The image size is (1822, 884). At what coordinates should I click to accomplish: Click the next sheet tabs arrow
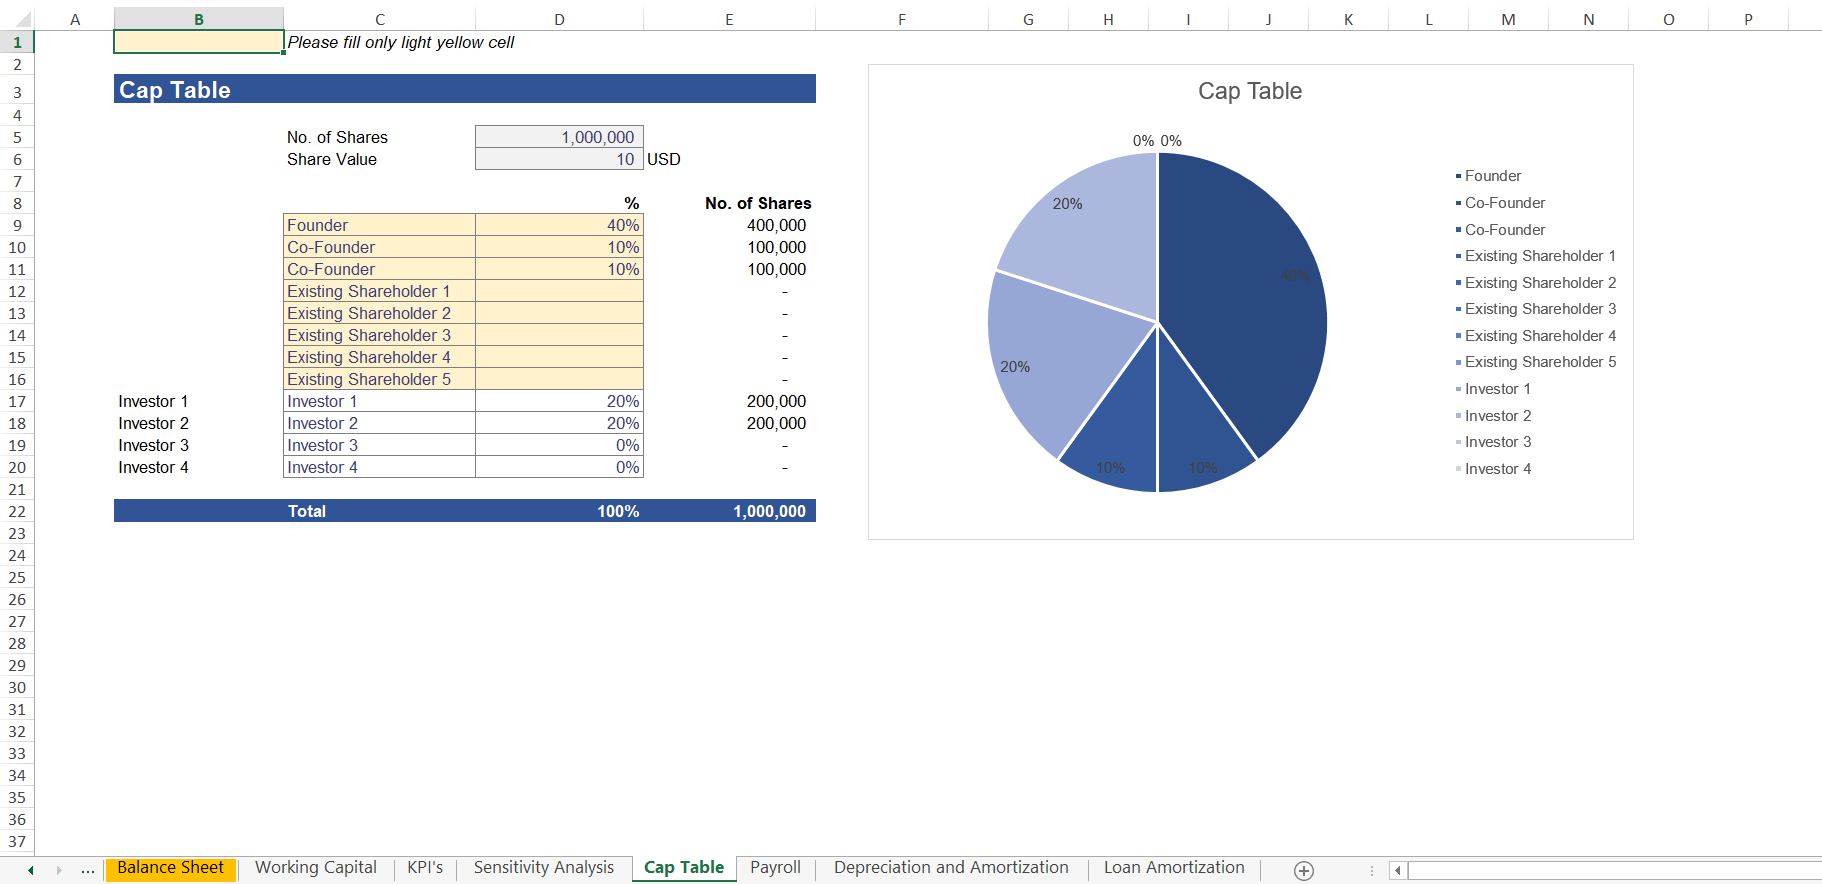(x=59, y=870)
